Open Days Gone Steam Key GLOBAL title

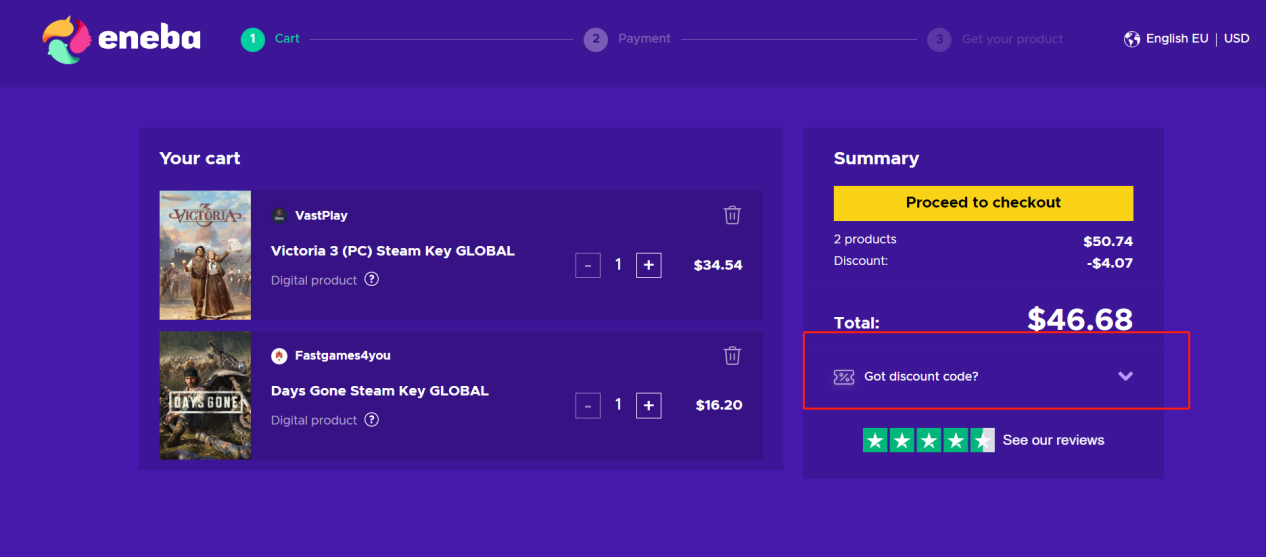[380, 391]
